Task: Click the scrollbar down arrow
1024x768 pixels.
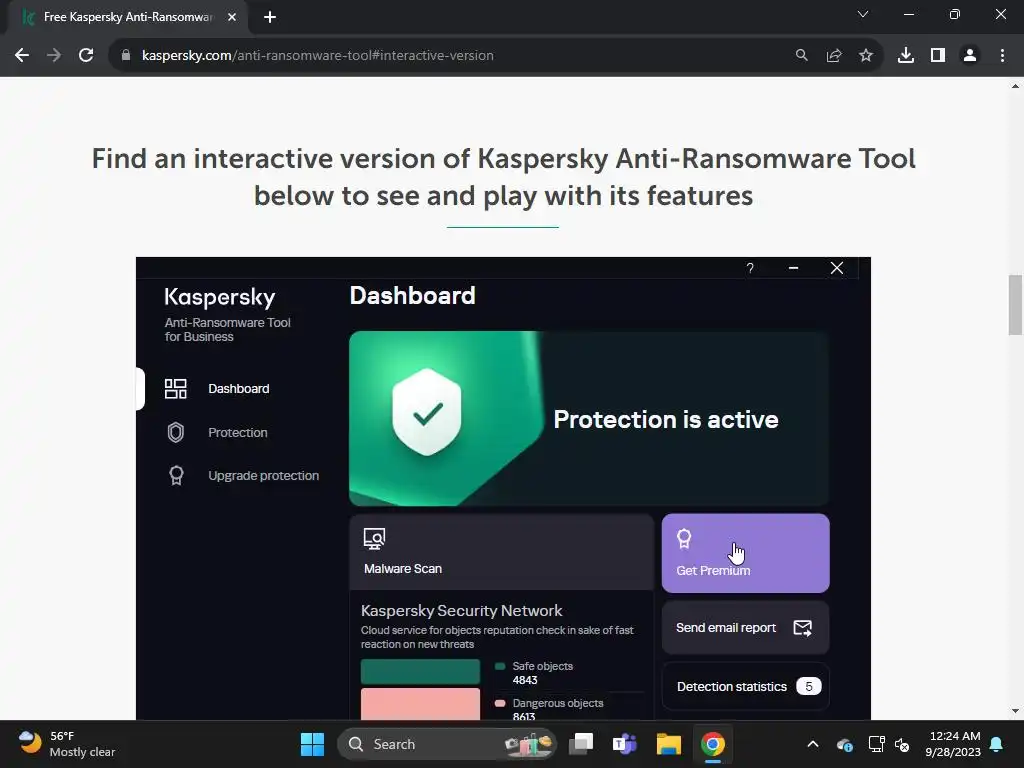Action: (1015, 711)
